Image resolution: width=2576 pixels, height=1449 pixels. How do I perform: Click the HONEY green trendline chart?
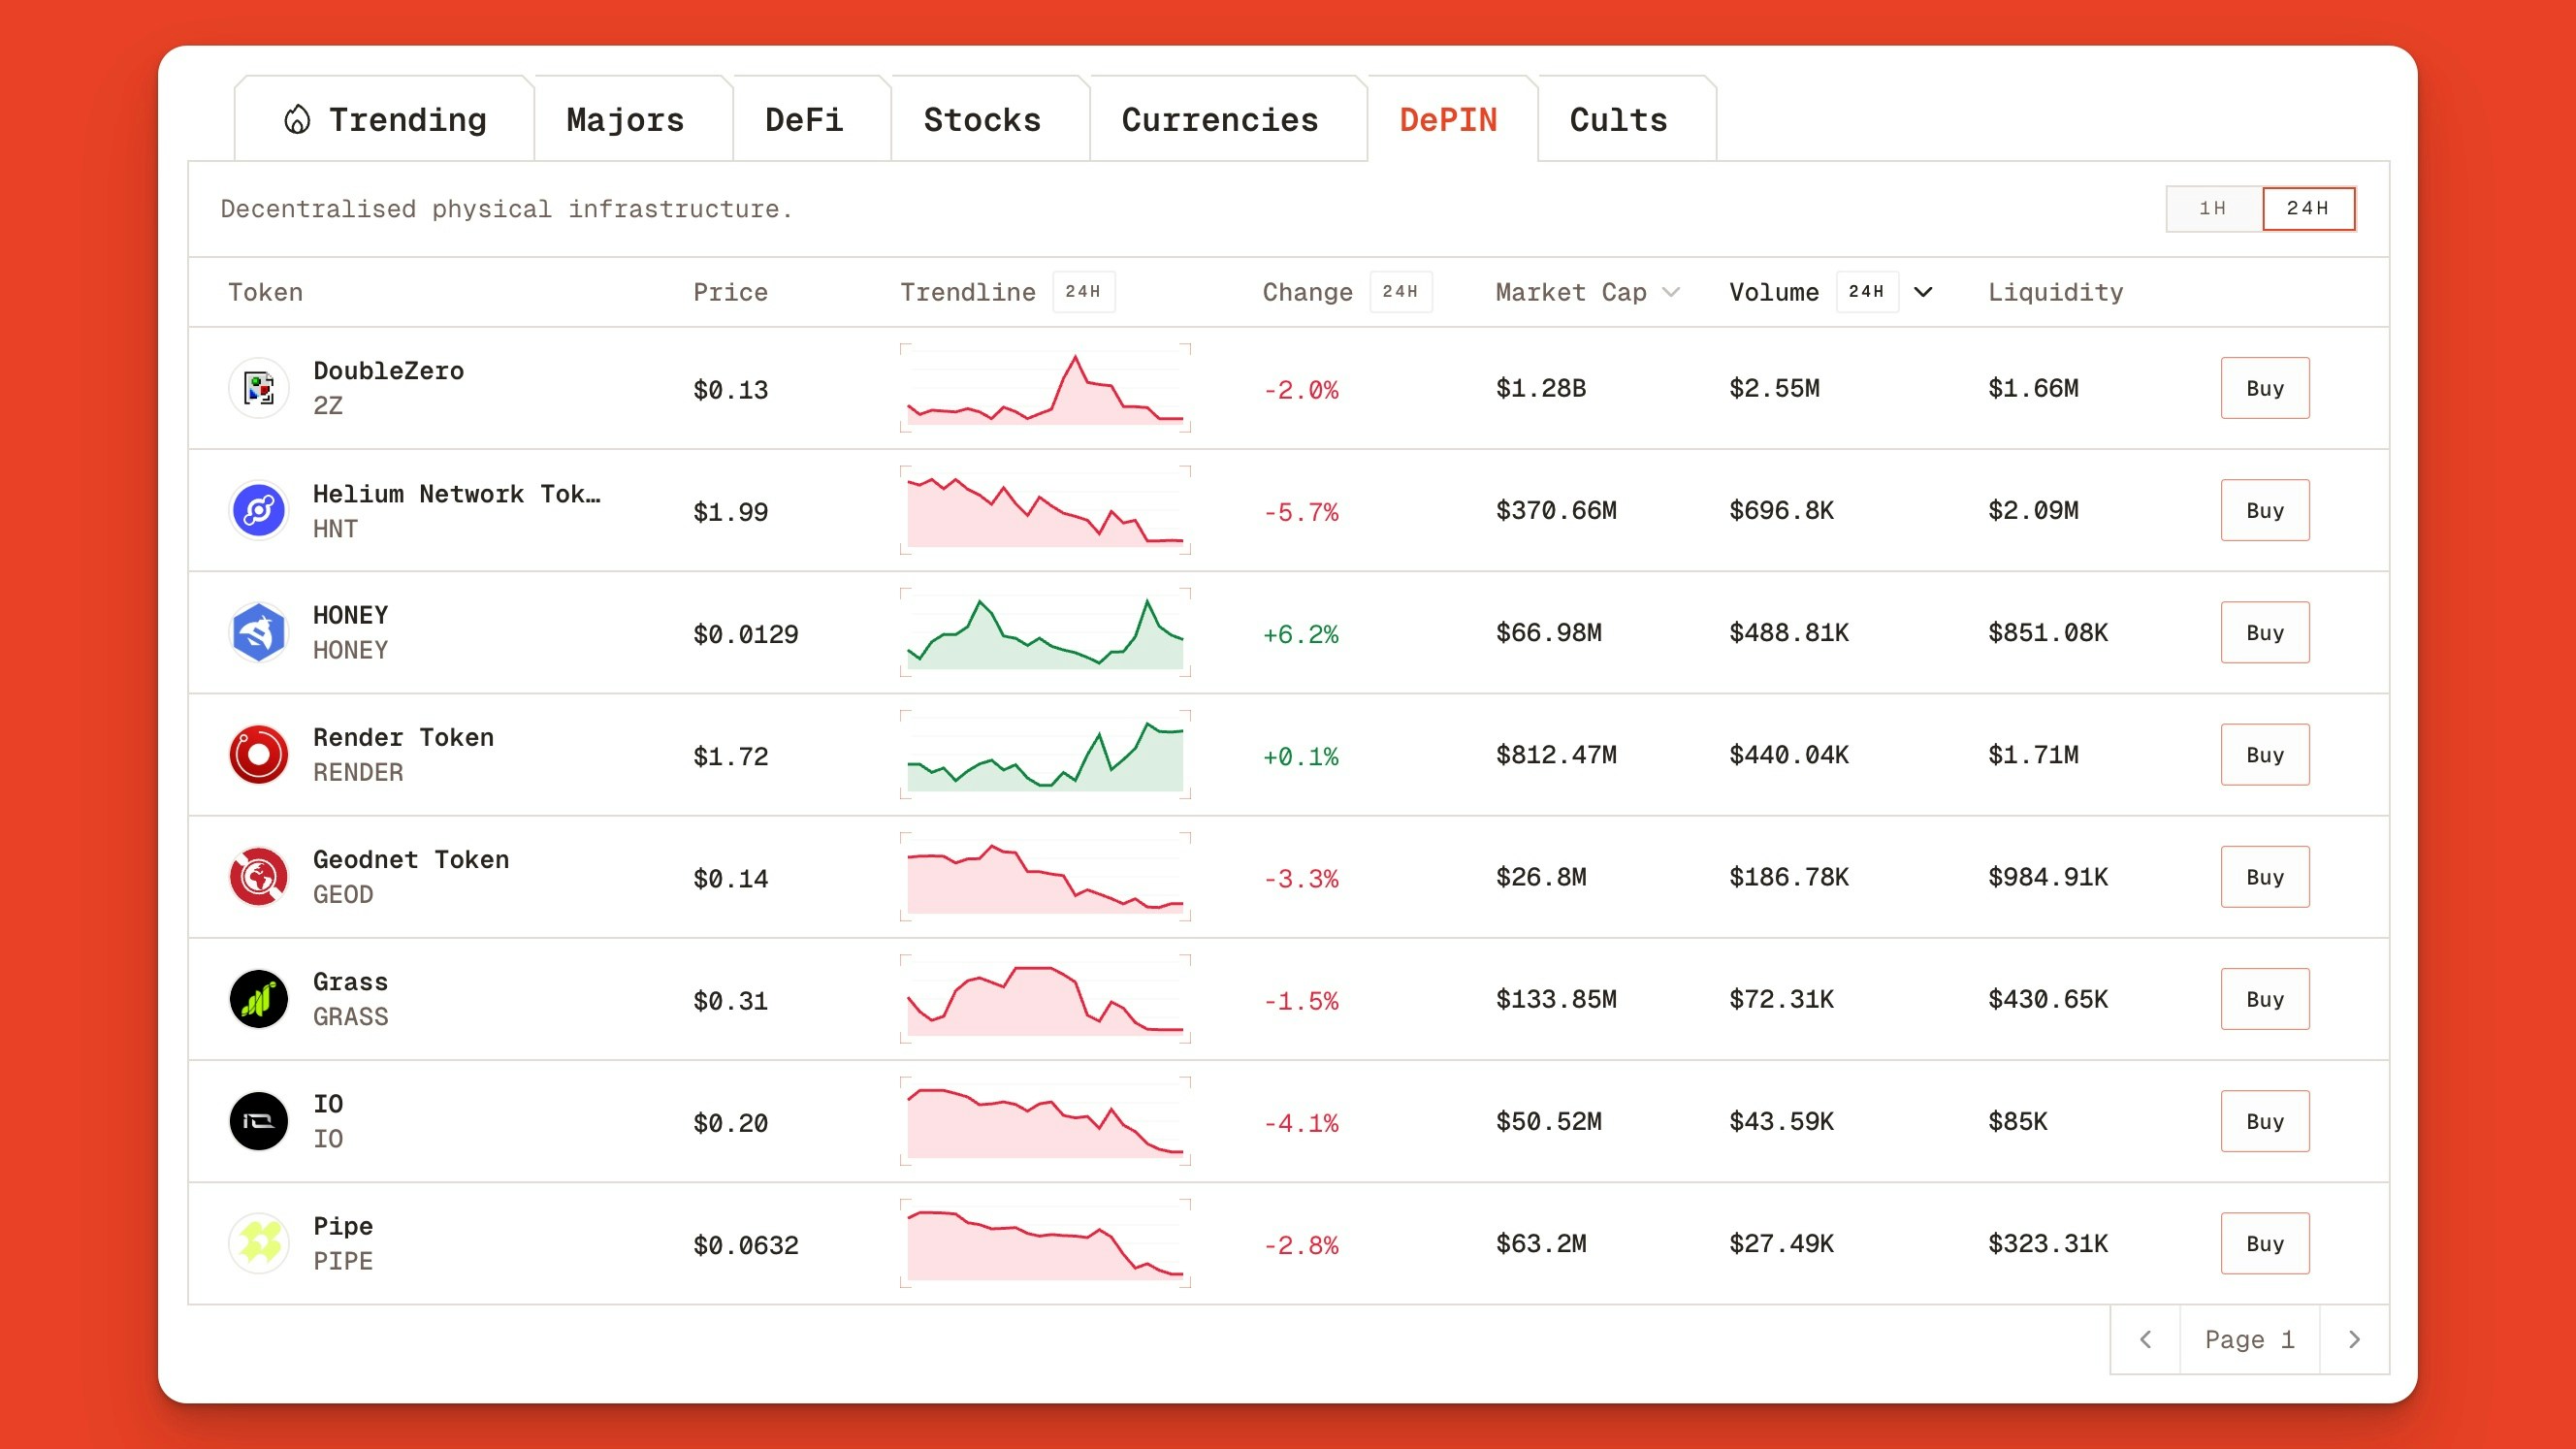1045,633
